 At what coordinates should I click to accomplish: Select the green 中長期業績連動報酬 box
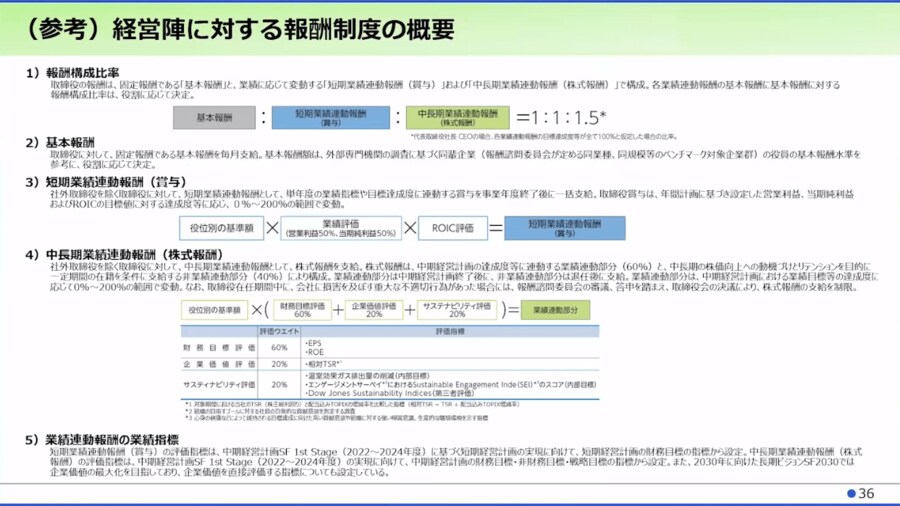[457, 117]
